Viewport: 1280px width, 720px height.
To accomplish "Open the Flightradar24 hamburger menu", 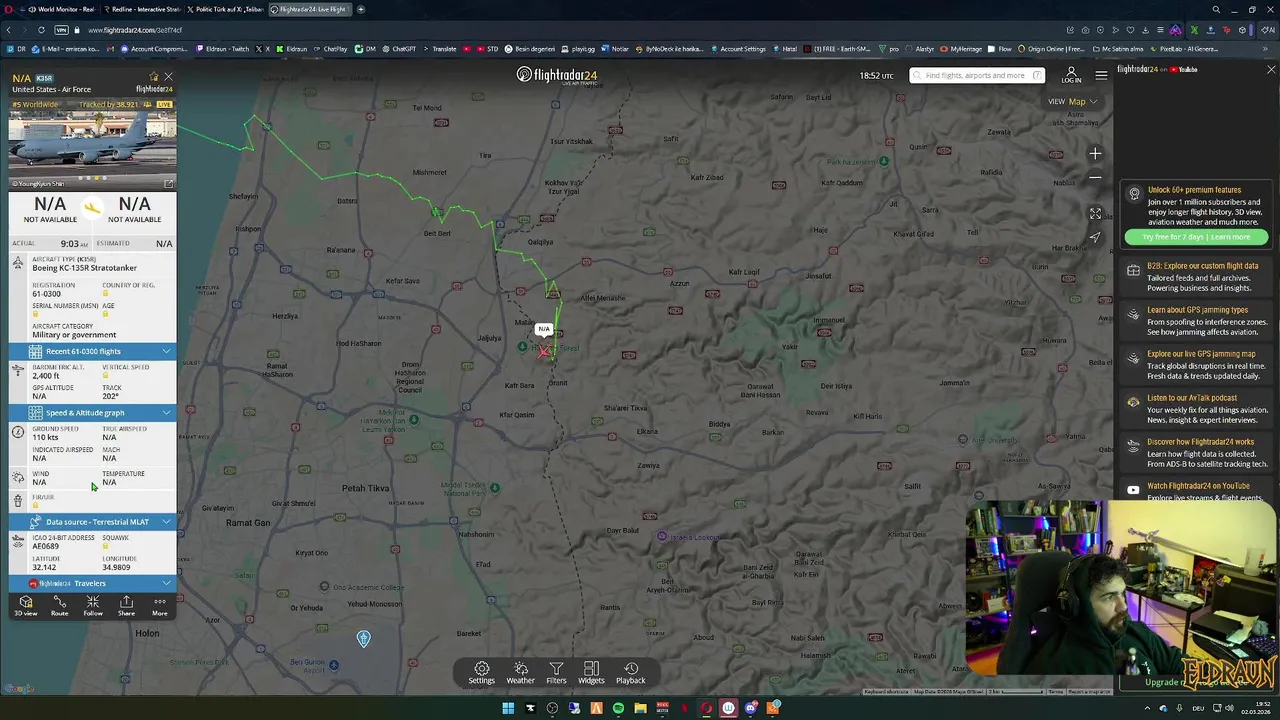I will (1101, 75).
